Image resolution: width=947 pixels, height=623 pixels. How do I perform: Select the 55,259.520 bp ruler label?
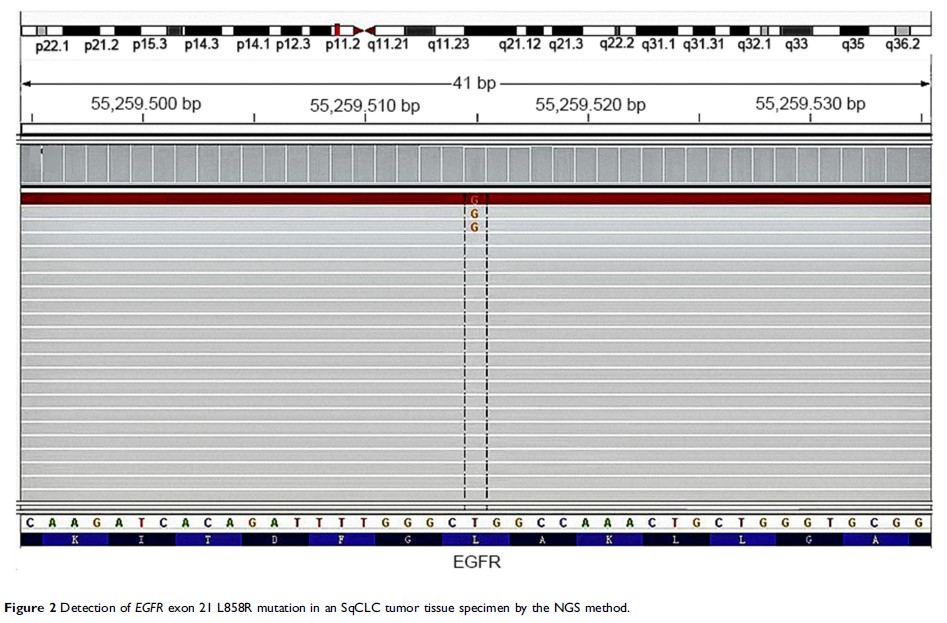pos(590,104)
